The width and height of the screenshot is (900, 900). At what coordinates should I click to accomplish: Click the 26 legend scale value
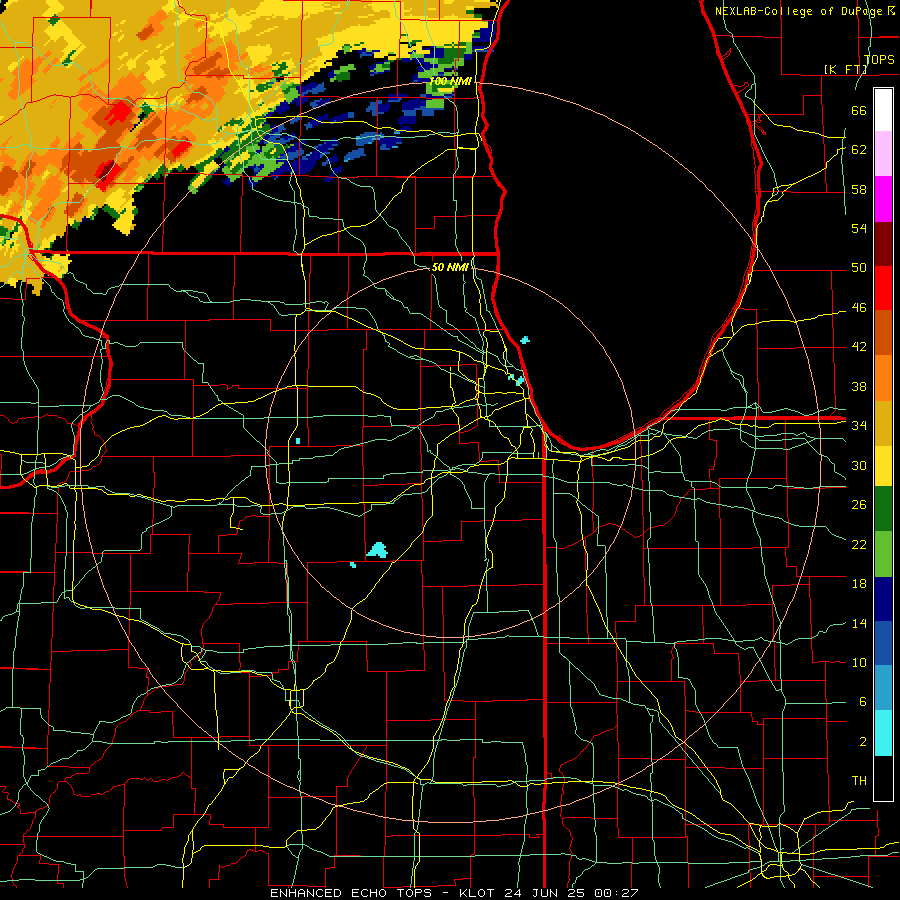pos(859,505)
